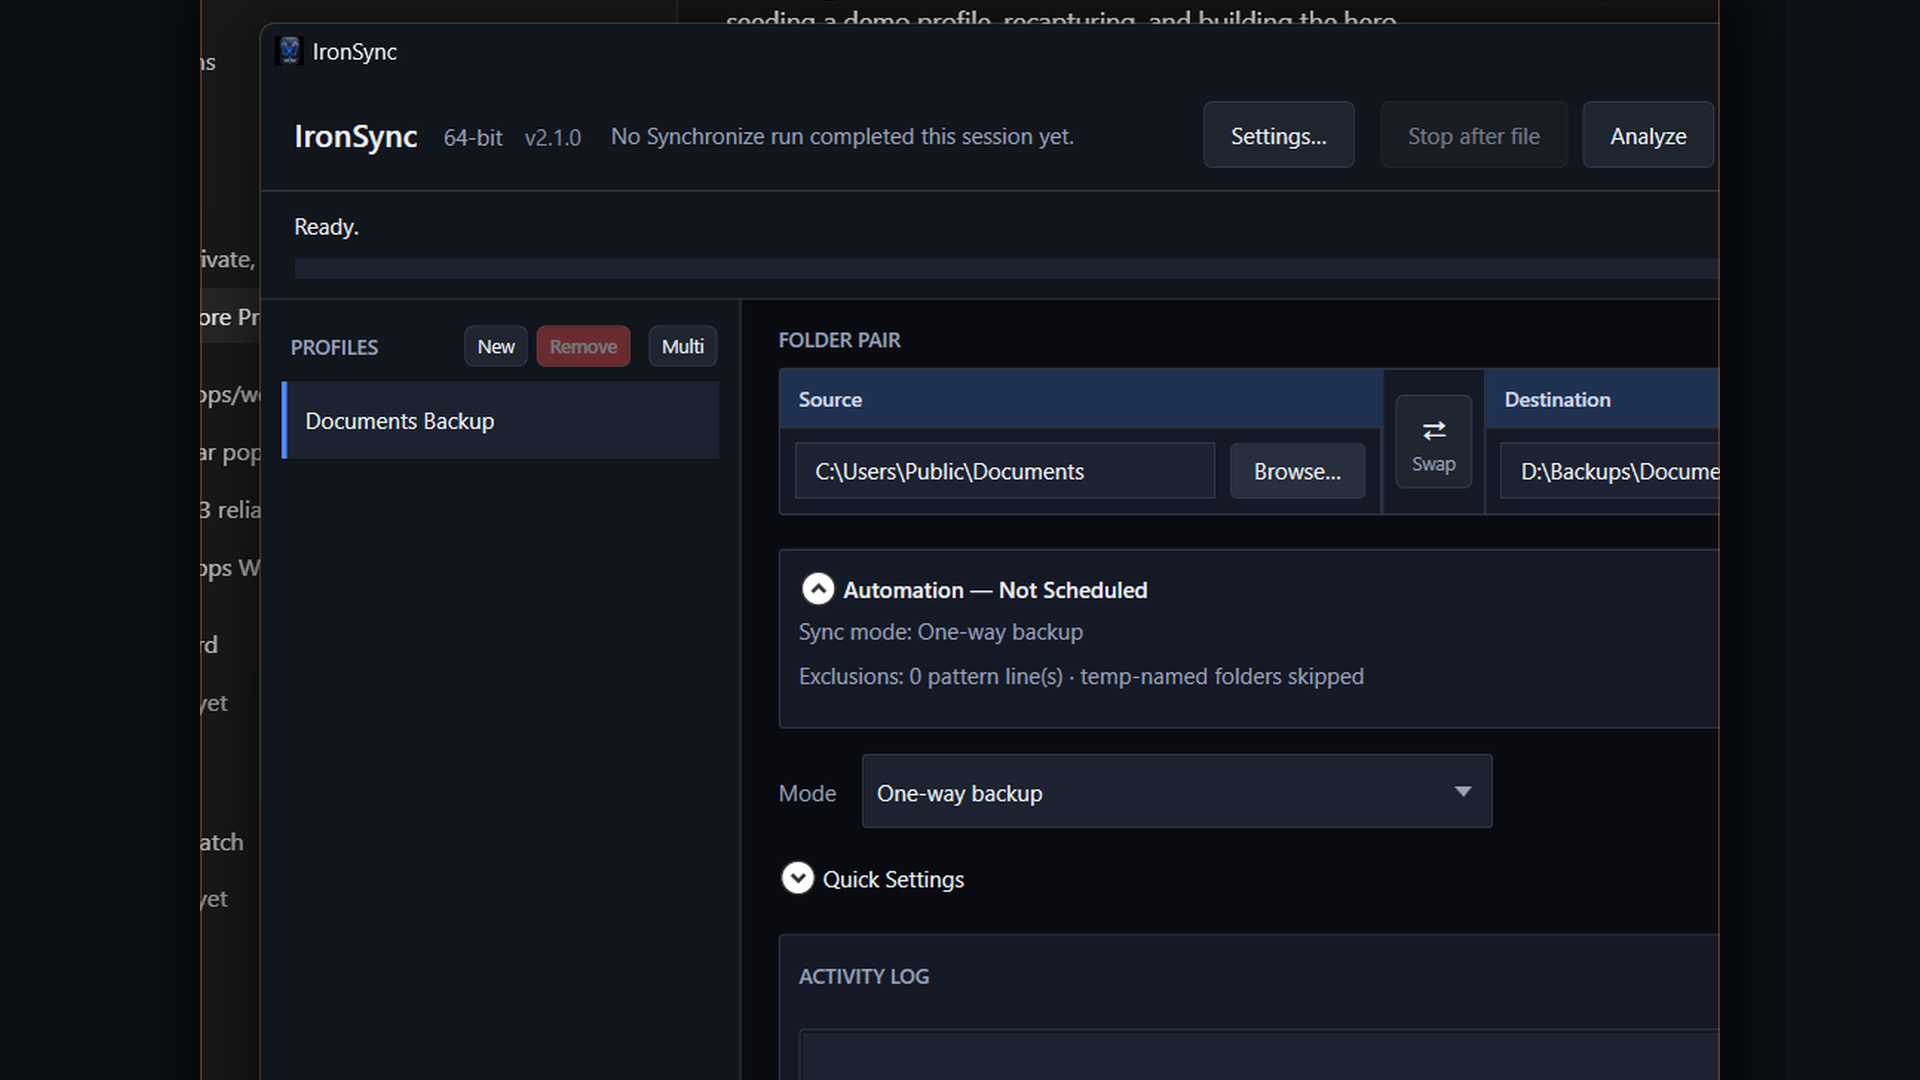Click the Stop after file button
The width and height of the screenshot is (1920, 1080).
click(x=1473, y=135)
